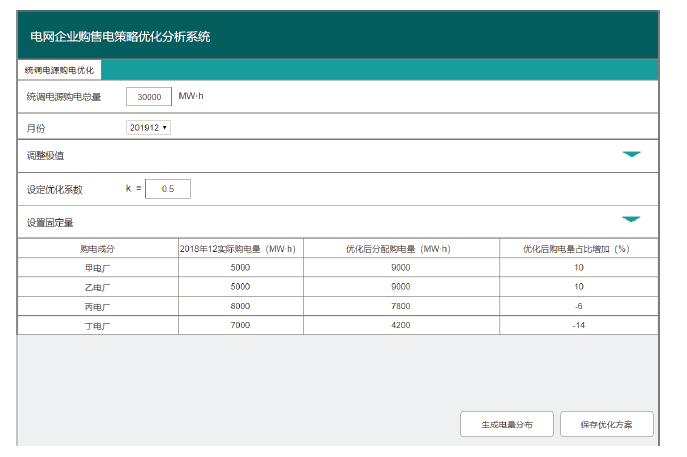Click the 设定优化系数 label
This screenshot has width=687, height=457.
pos(55,189)
